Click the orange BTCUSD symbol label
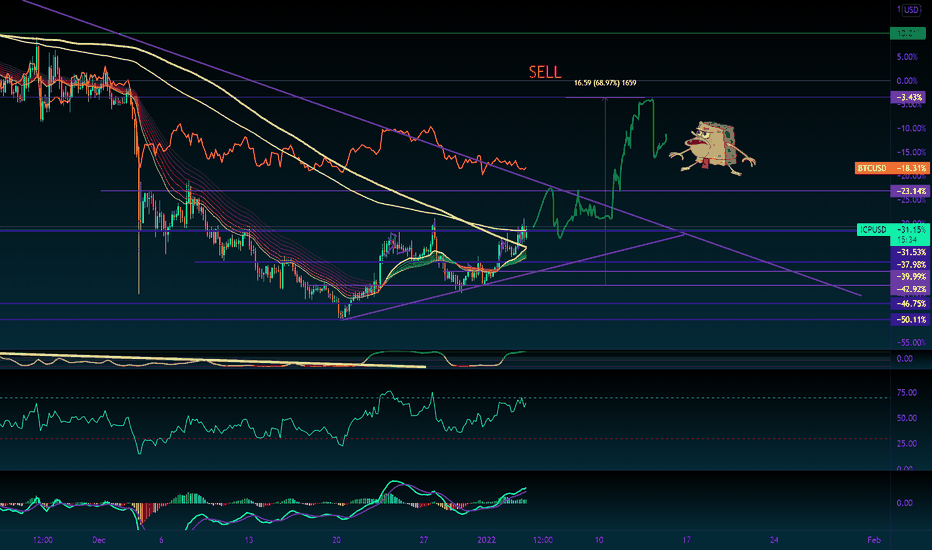 tap(872, 168)
